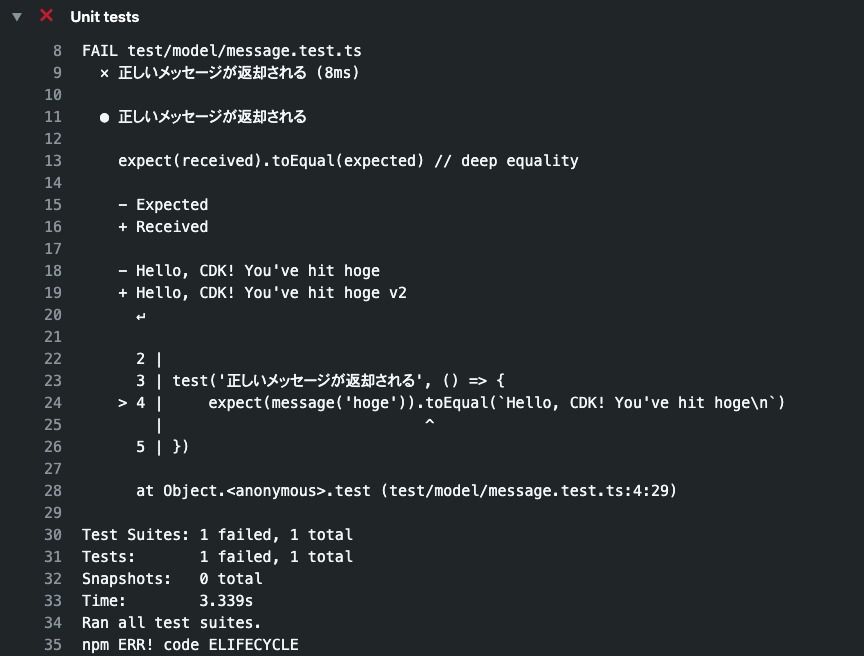Click line number 19 link
864x656 pixels.
click(53, 293)
